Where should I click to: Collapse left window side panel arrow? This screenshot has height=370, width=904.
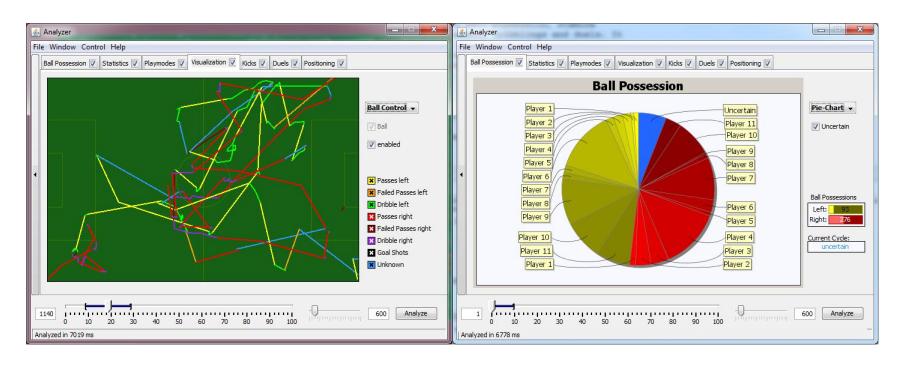(36, 174)
